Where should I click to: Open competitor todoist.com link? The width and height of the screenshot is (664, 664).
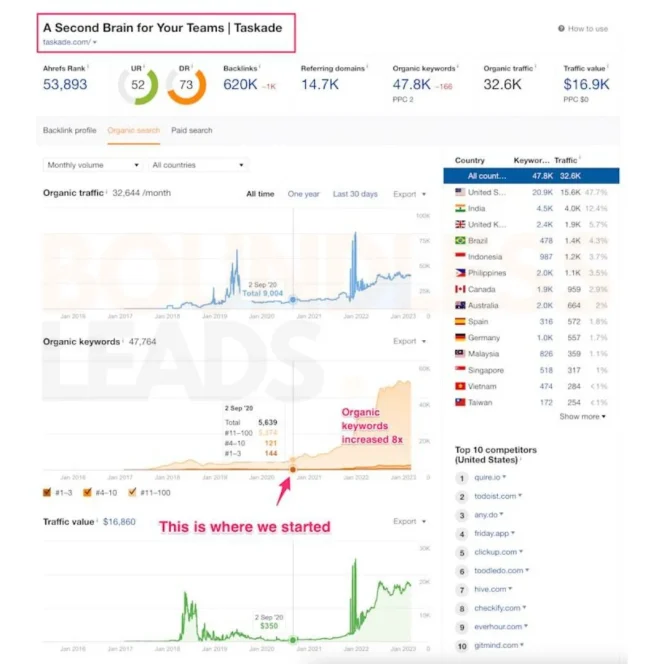[495, 496]
